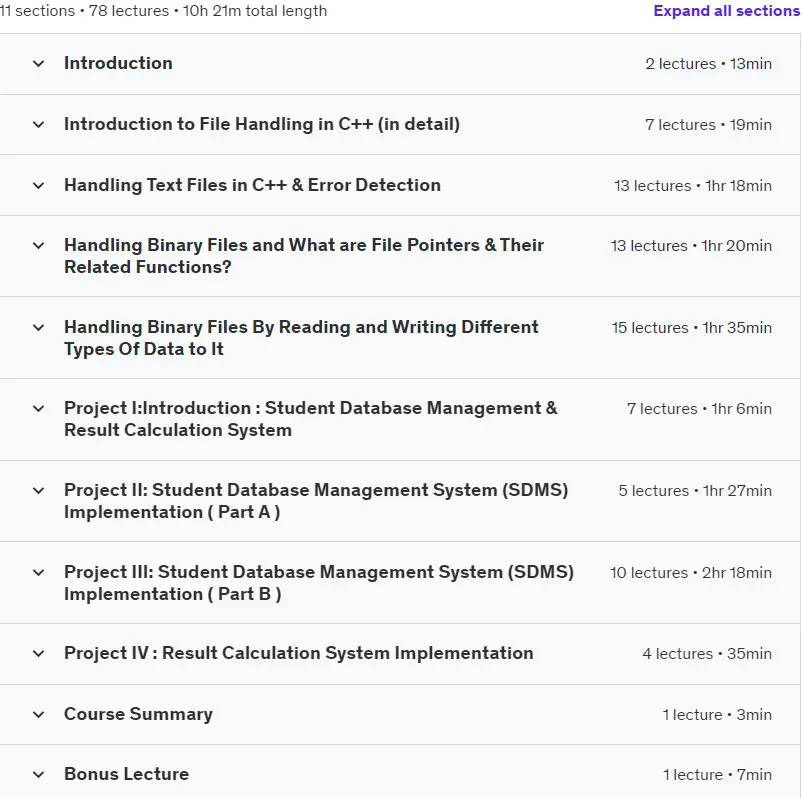
Task: Expand the Bonus Lecture chevron
Action: pos(38,774)
